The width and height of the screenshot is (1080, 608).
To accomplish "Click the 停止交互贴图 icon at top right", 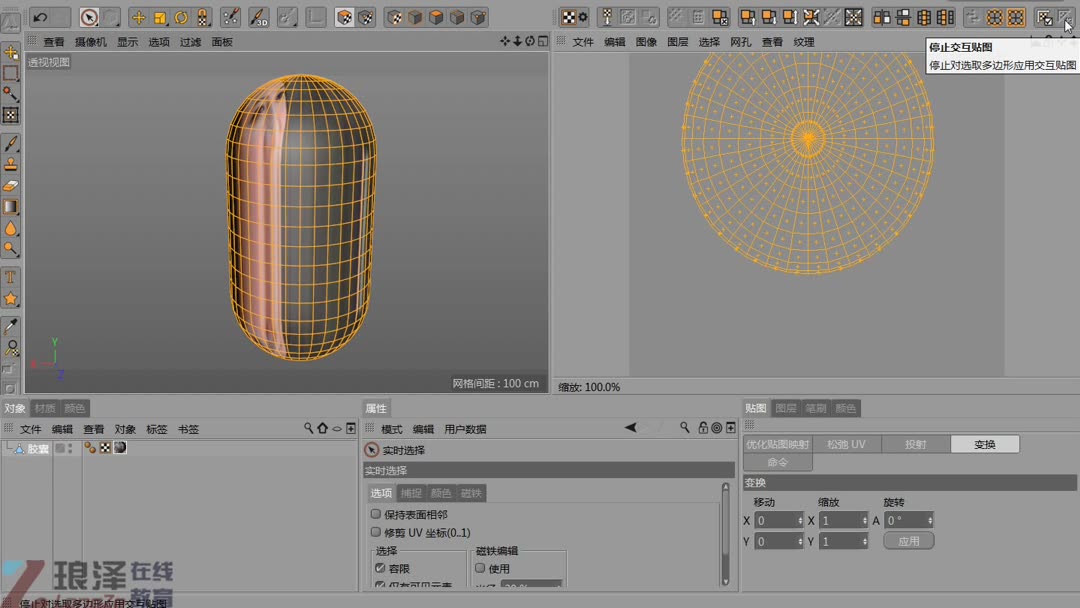I will coord(1067,17).
